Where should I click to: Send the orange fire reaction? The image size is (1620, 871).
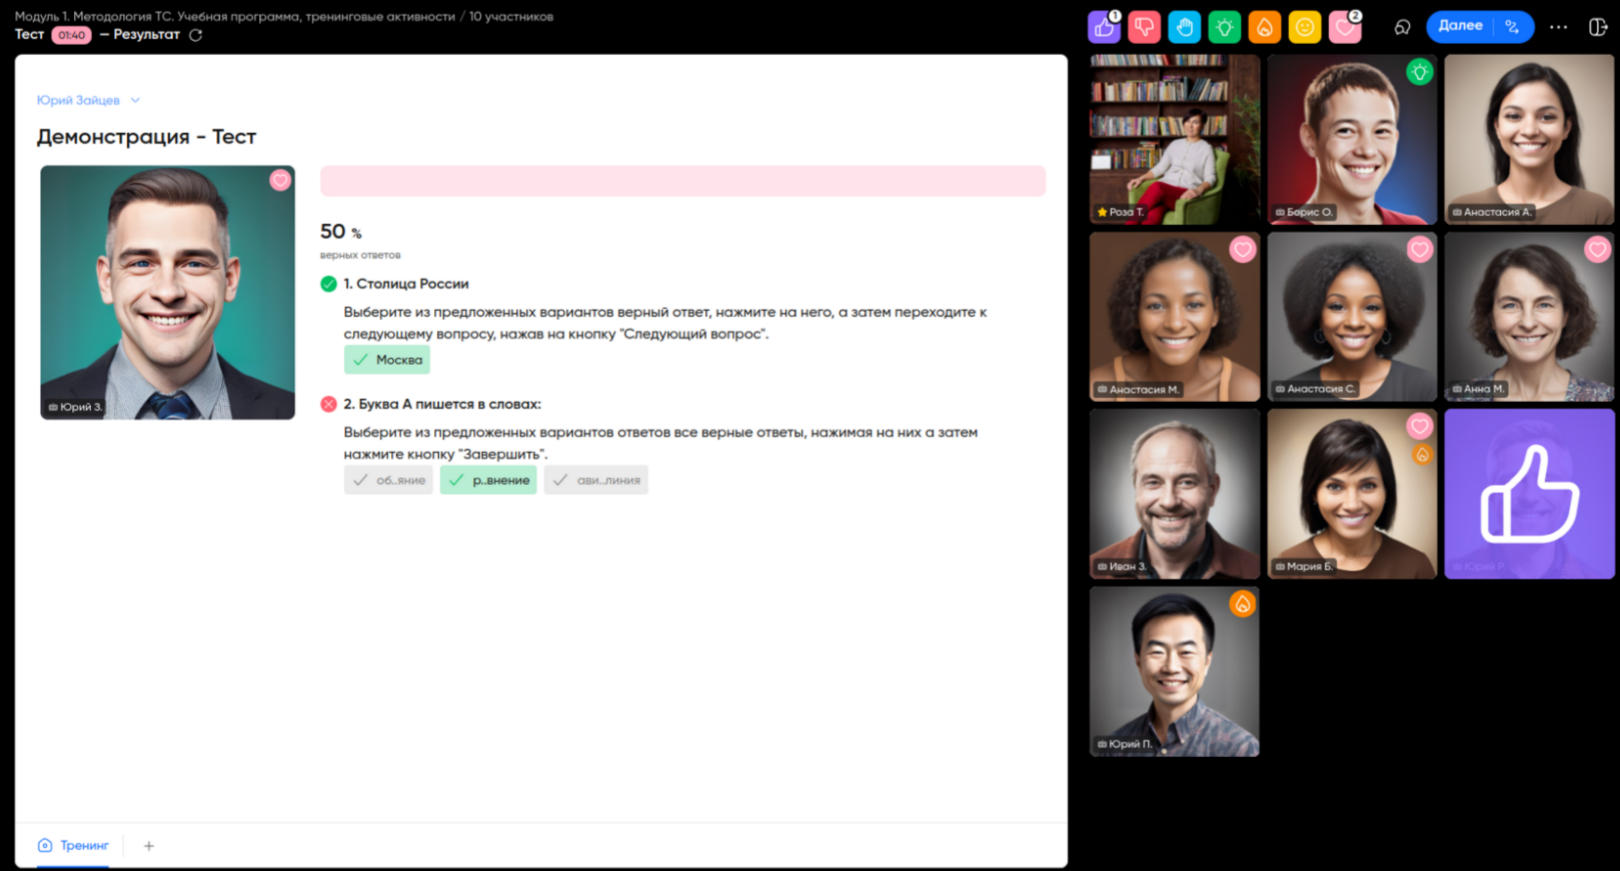tap(1264, 27)
